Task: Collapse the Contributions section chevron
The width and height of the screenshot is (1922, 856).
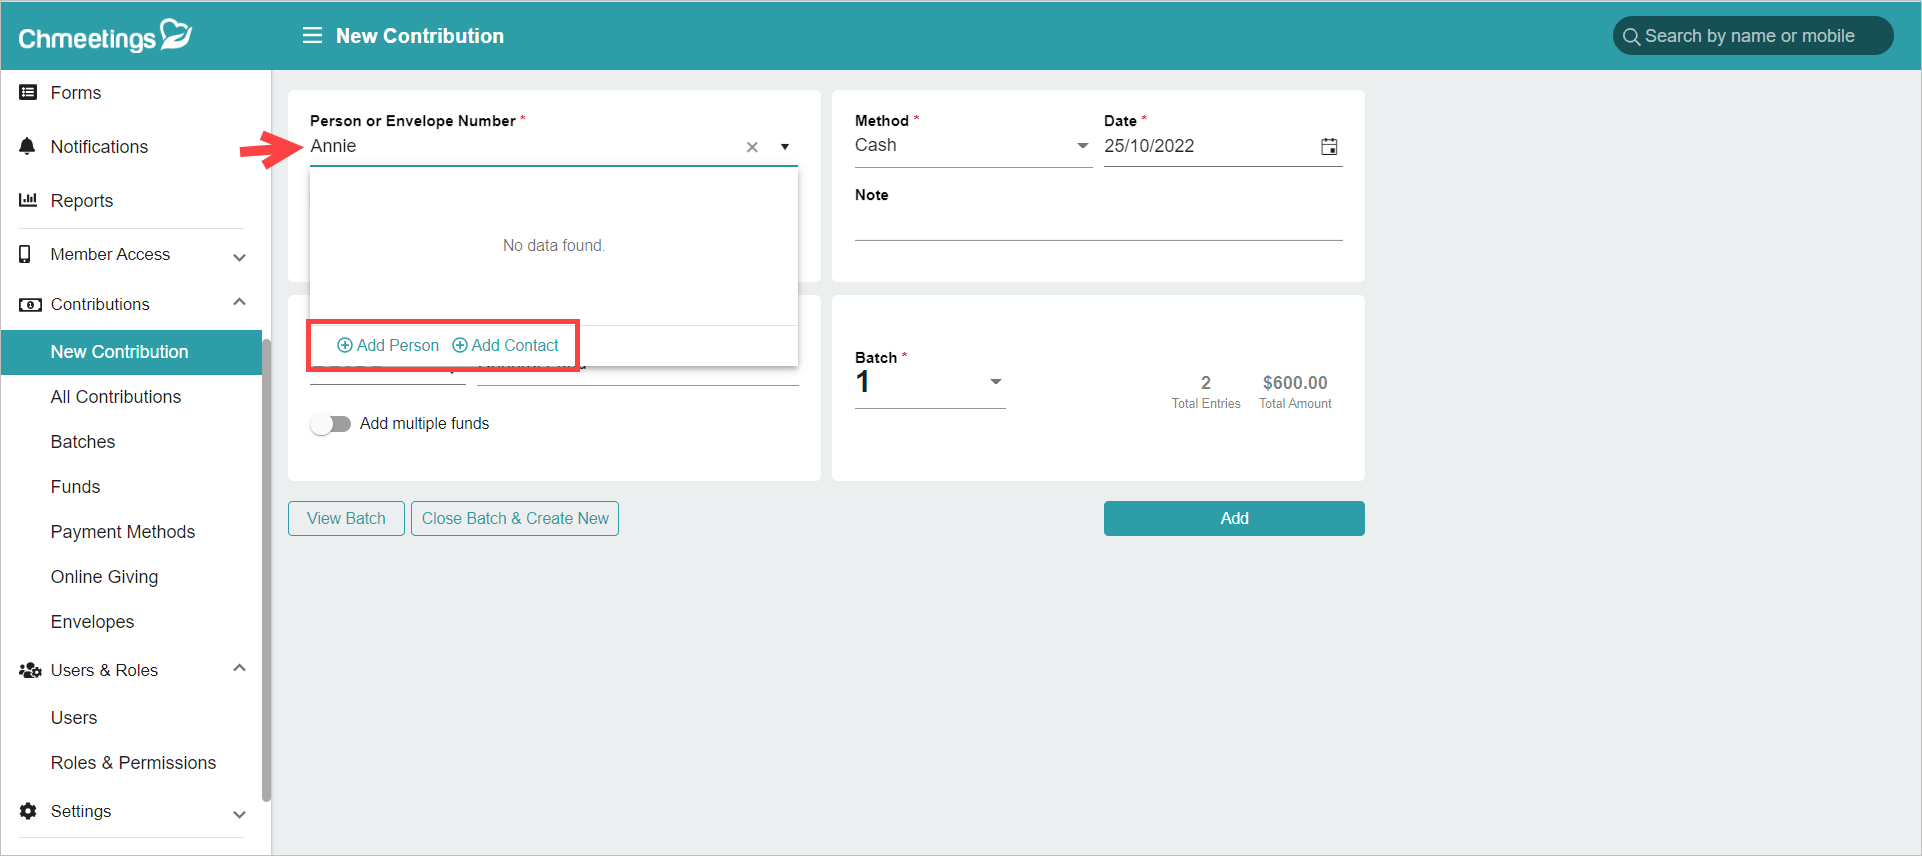Action: [239, 302]
